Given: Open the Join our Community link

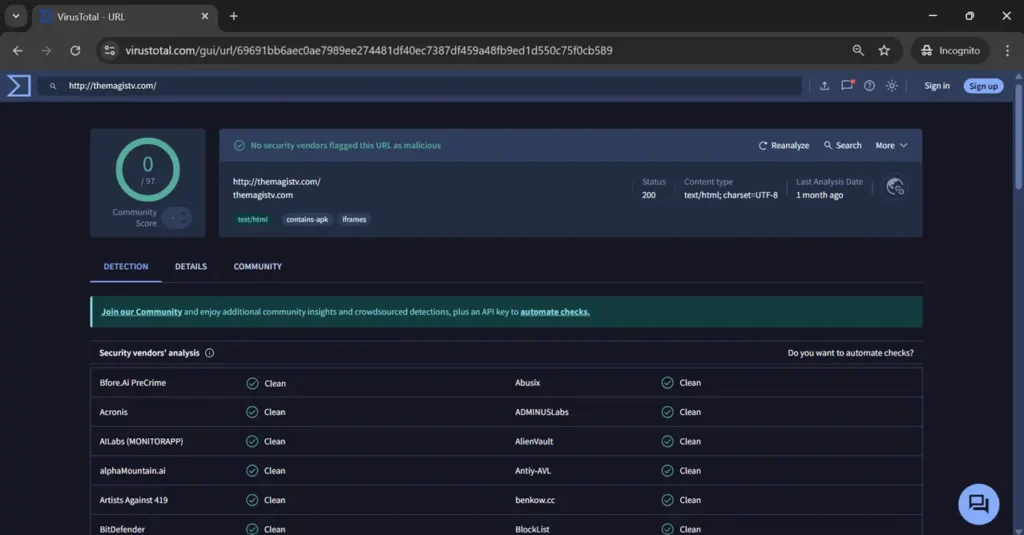Looking at the screenshot, I should [x=142, y=312].
